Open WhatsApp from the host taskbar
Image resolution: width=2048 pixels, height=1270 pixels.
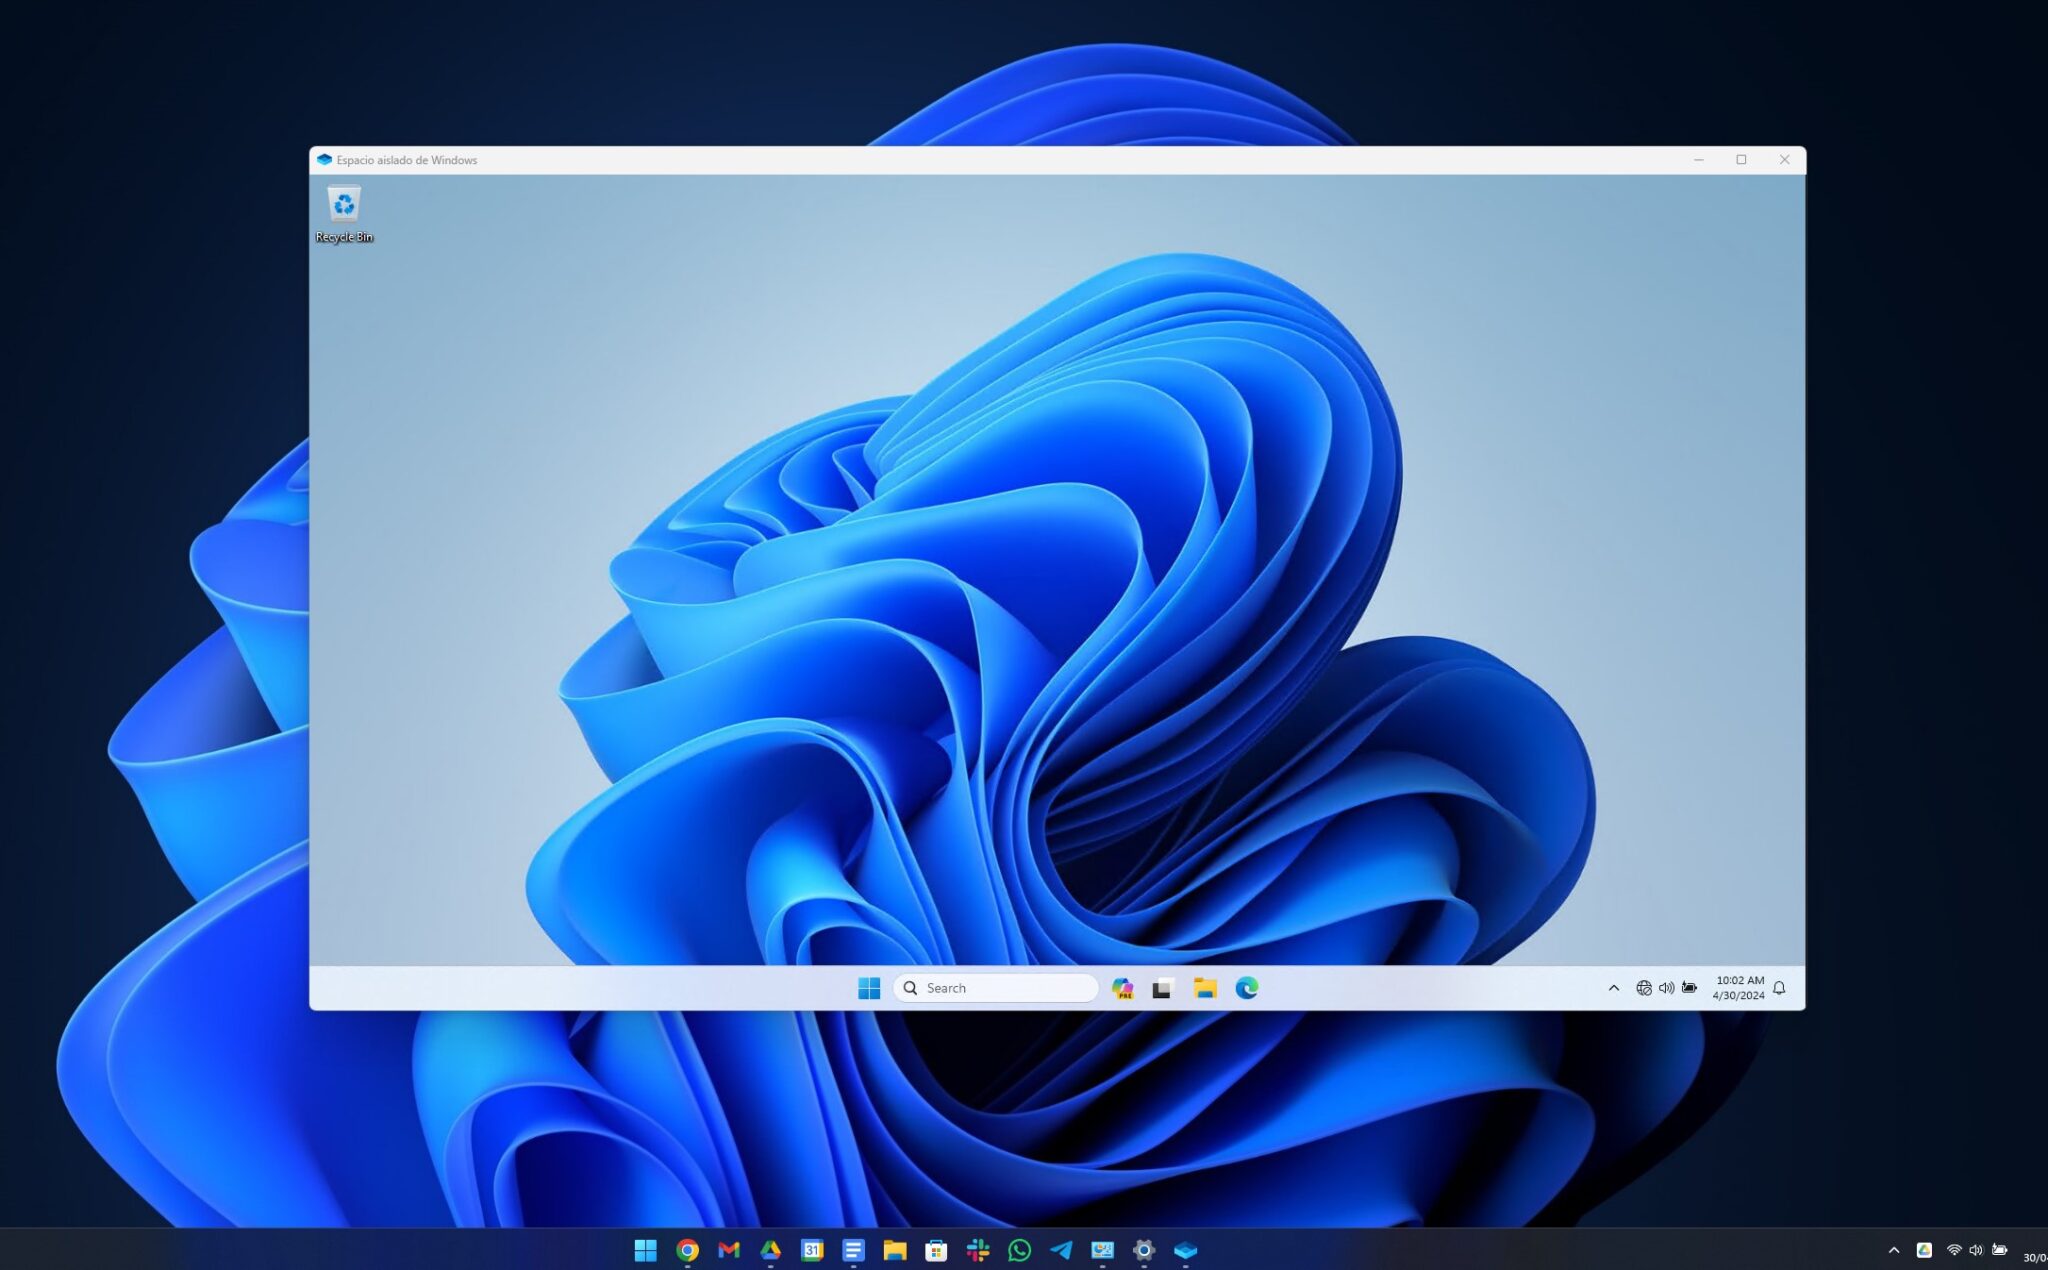click(x=1019, y=1249)
